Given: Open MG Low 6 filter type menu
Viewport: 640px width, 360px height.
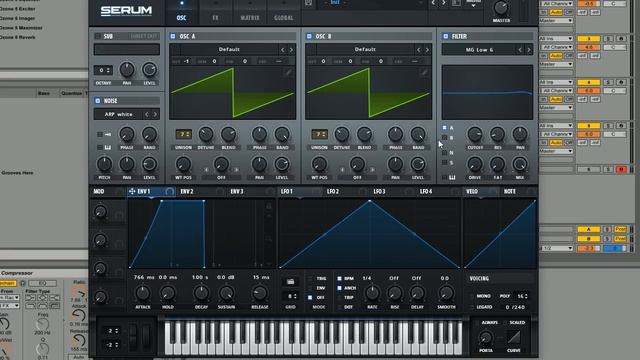Looking at the screenshot, I should coord(479,50).
